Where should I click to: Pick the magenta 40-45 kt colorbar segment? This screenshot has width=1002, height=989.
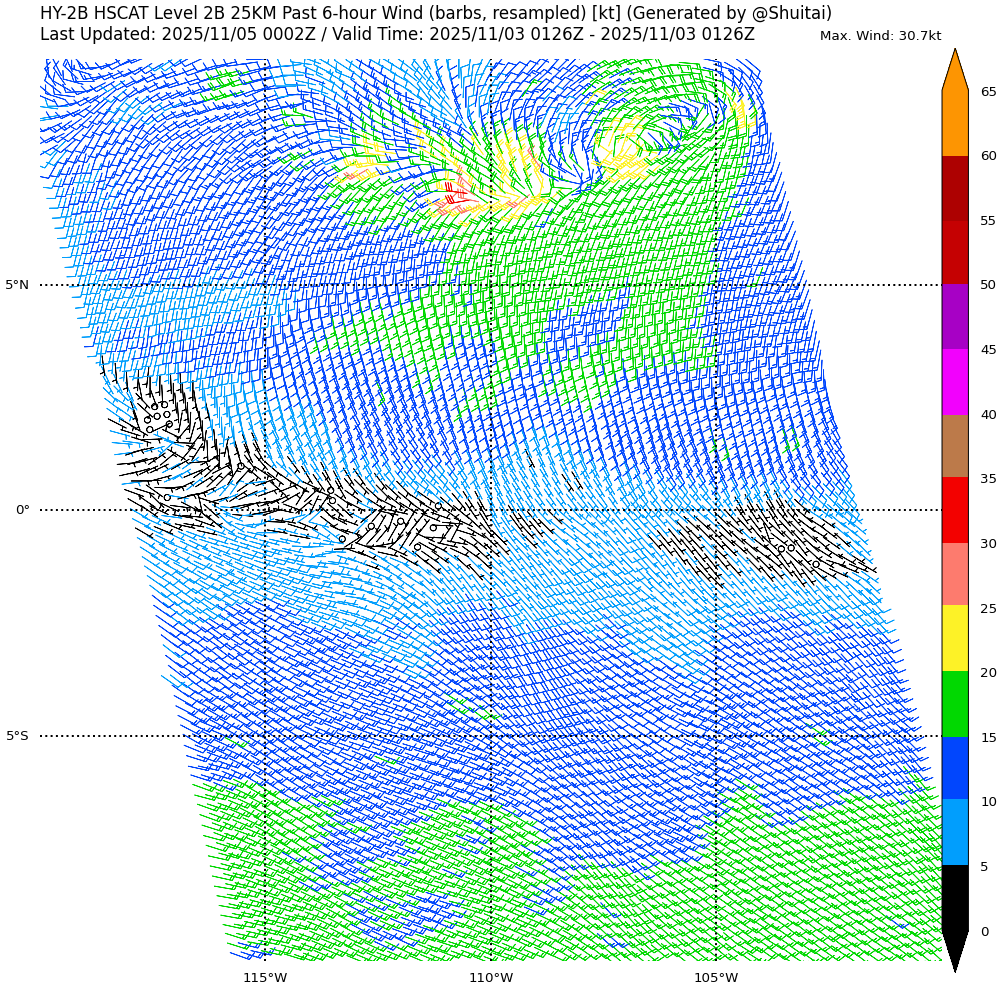coord(955,381)
